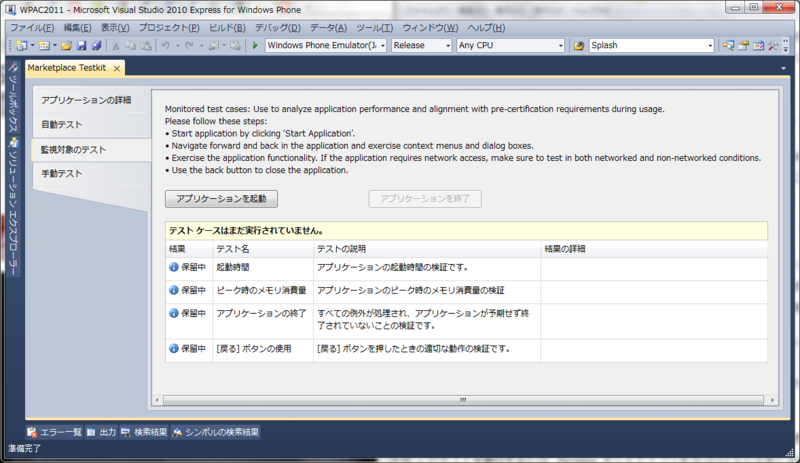800x463 pixels.
Task: Click the Object Browser toolbar icon
Action: (x=759, y=45)
